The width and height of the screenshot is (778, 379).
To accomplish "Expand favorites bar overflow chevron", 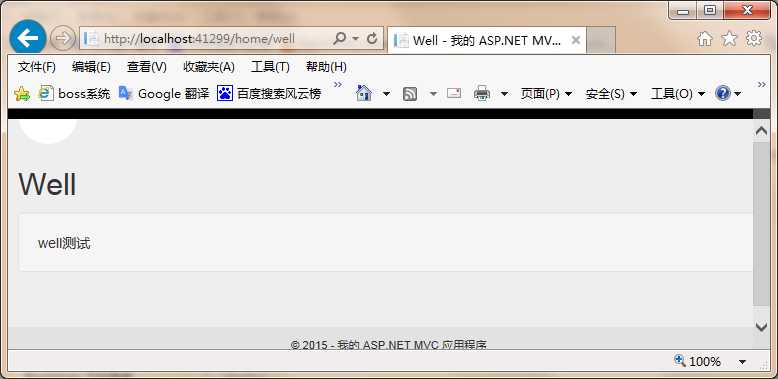I will (x=338, y=85).
